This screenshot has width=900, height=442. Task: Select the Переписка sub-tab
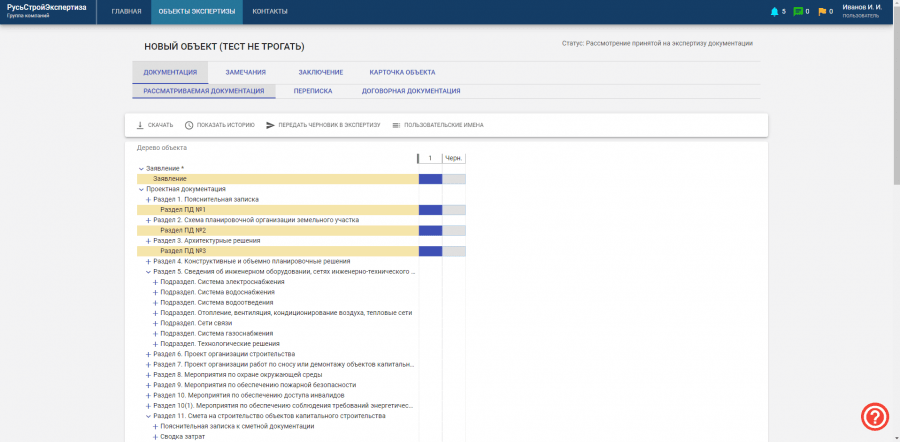click(313, 90)
